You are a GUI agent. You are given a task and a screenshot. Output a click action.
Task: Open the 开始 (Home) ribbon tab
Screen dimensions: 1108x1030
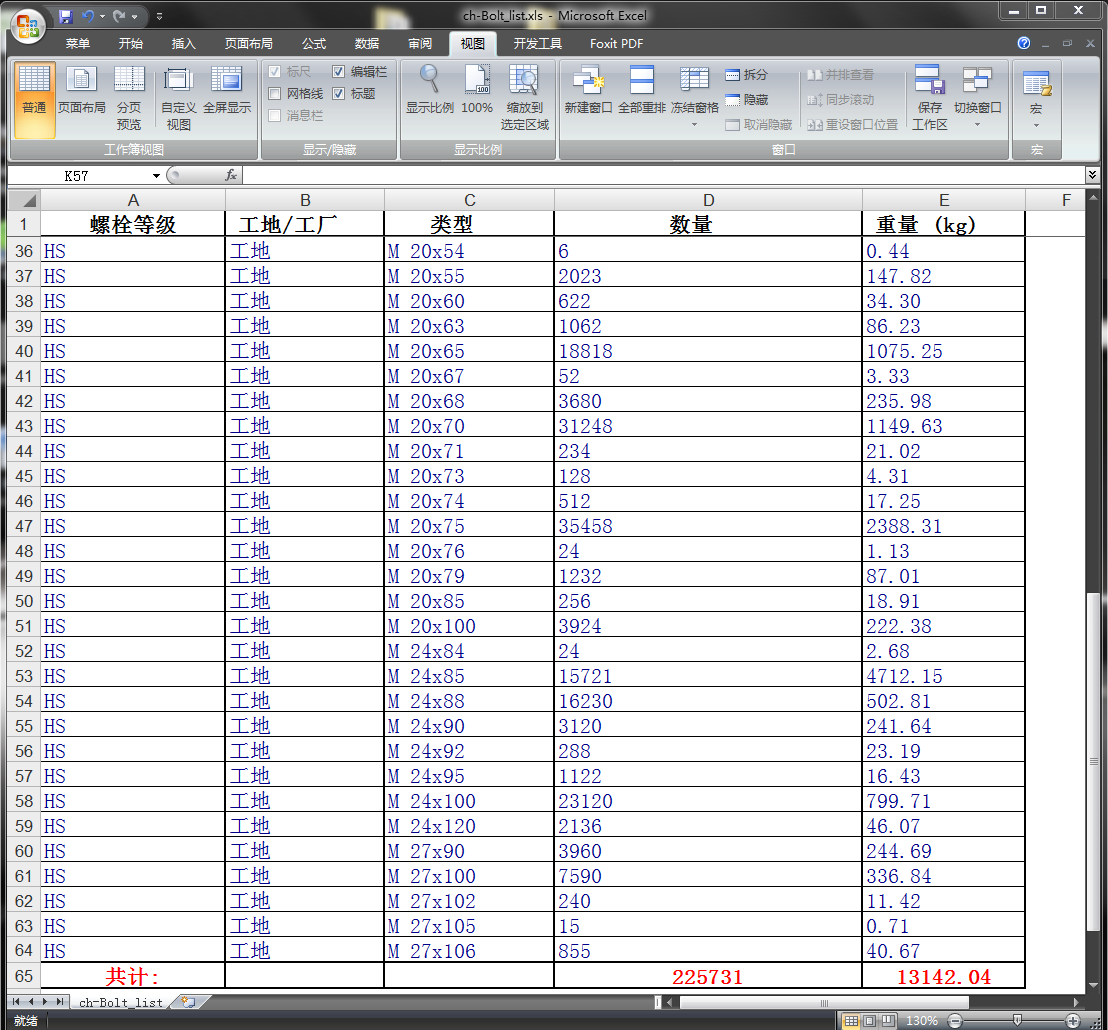pyautogui.click(x=131, y=44)
